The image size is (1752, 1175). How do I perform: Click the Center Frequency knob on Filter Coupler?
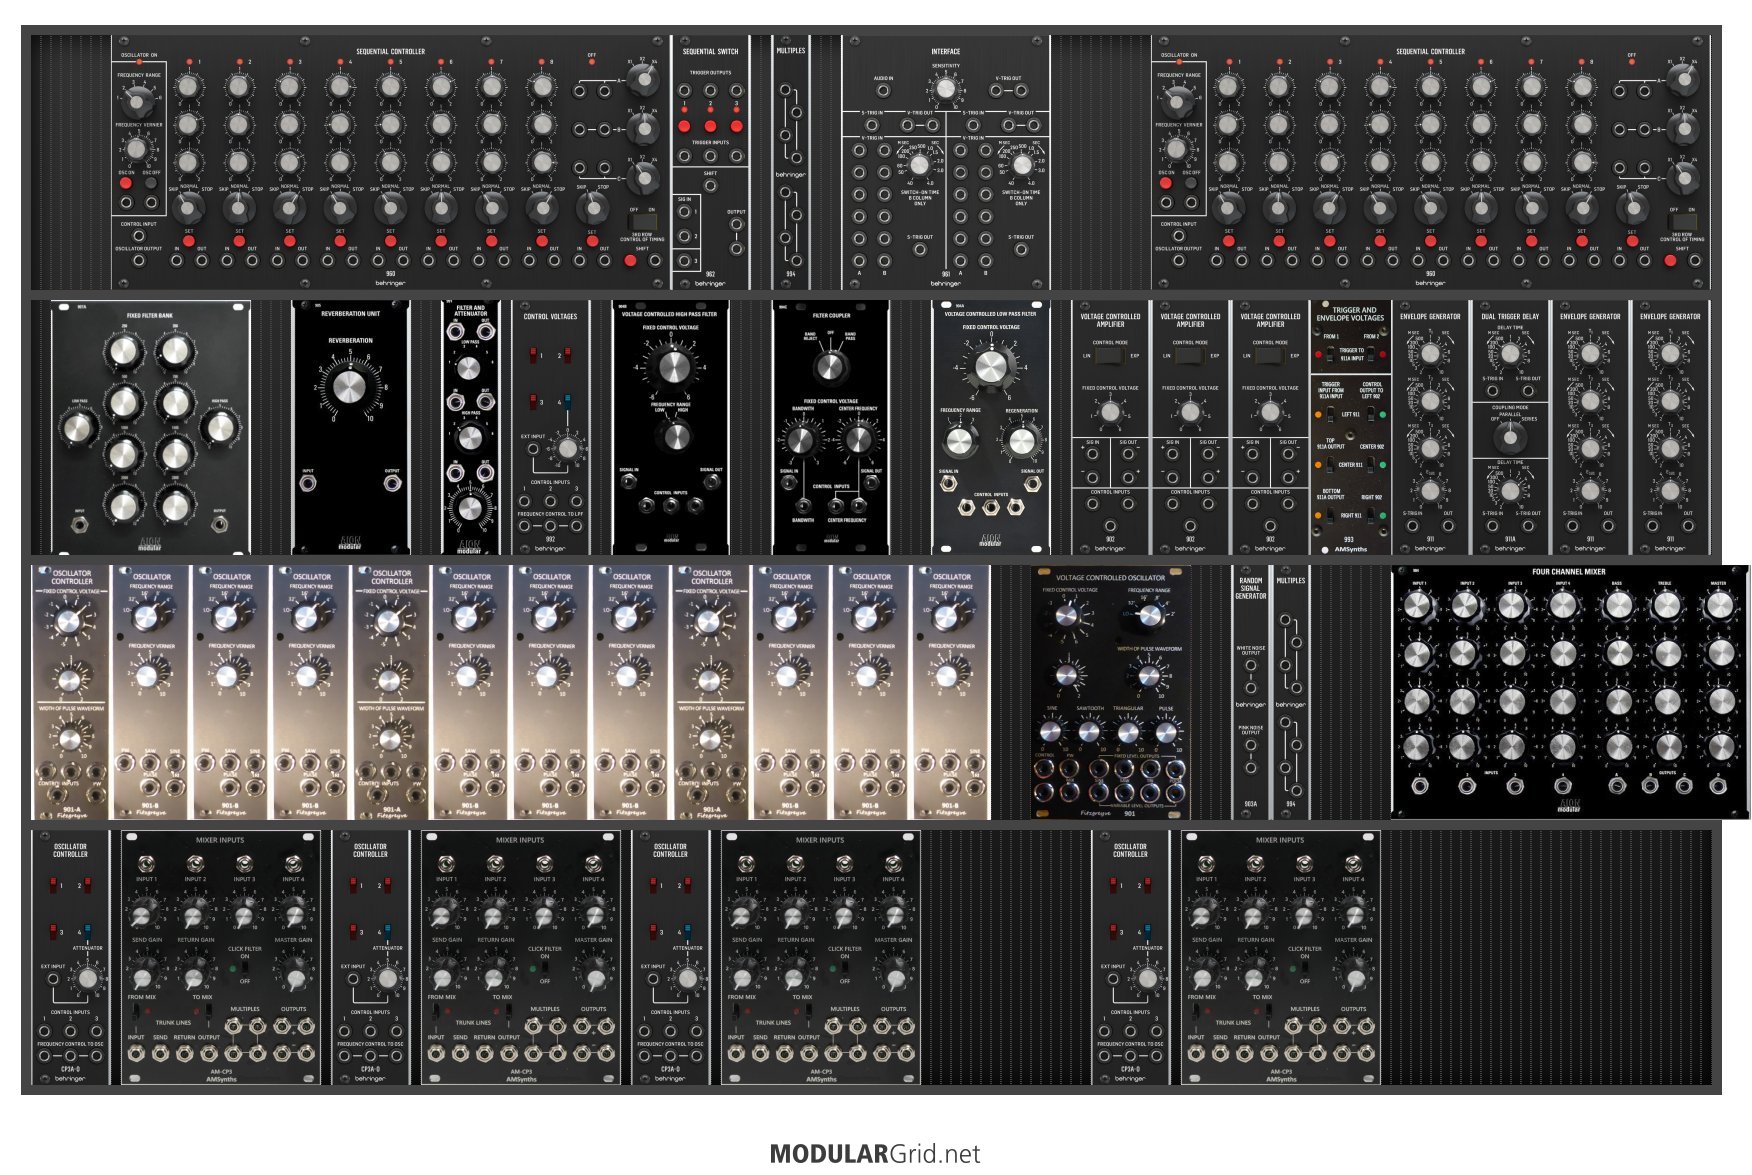coord(858,439)
